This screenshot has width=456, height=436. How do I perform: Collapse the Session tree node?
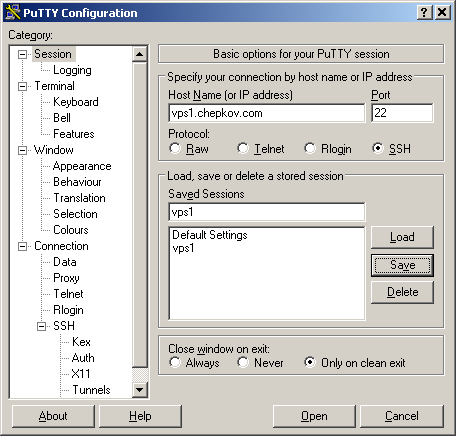(x=22, y=54)
